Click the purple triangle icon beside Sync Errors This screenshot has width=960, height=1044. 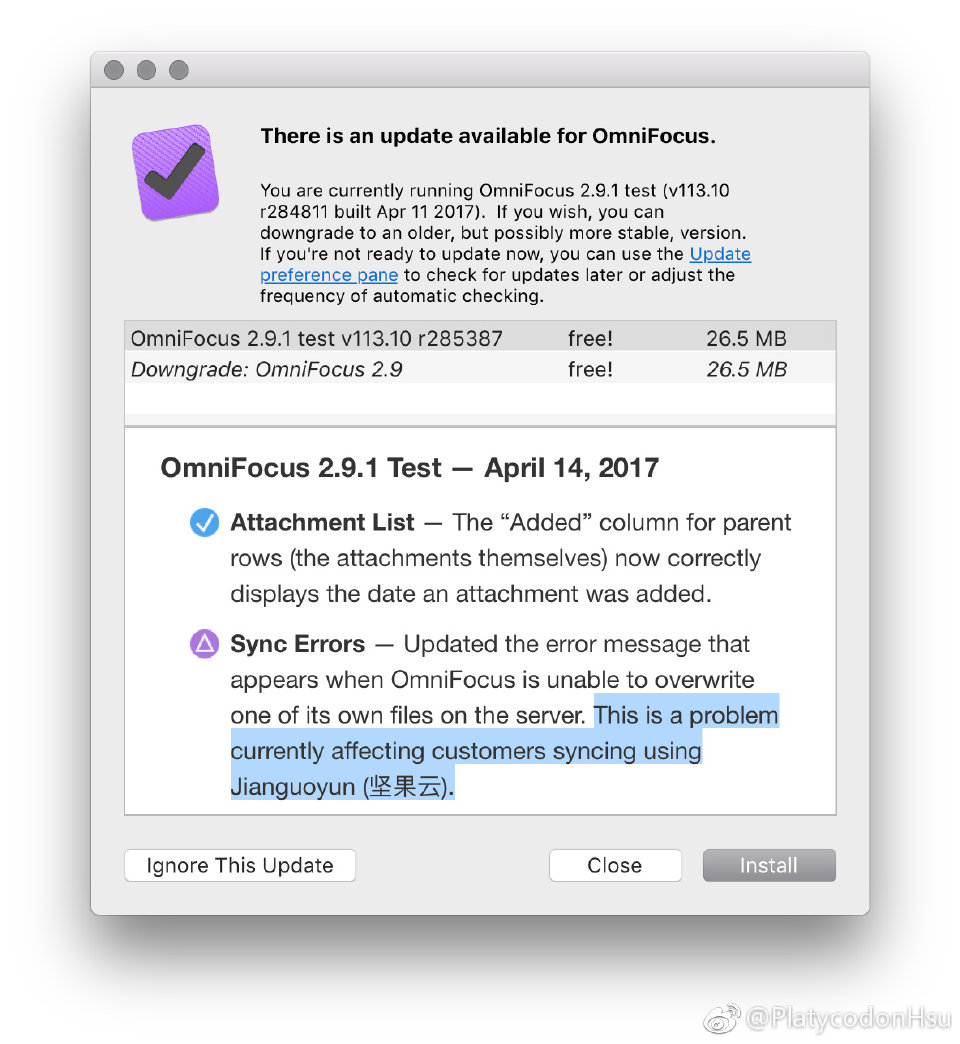(204, 644)
